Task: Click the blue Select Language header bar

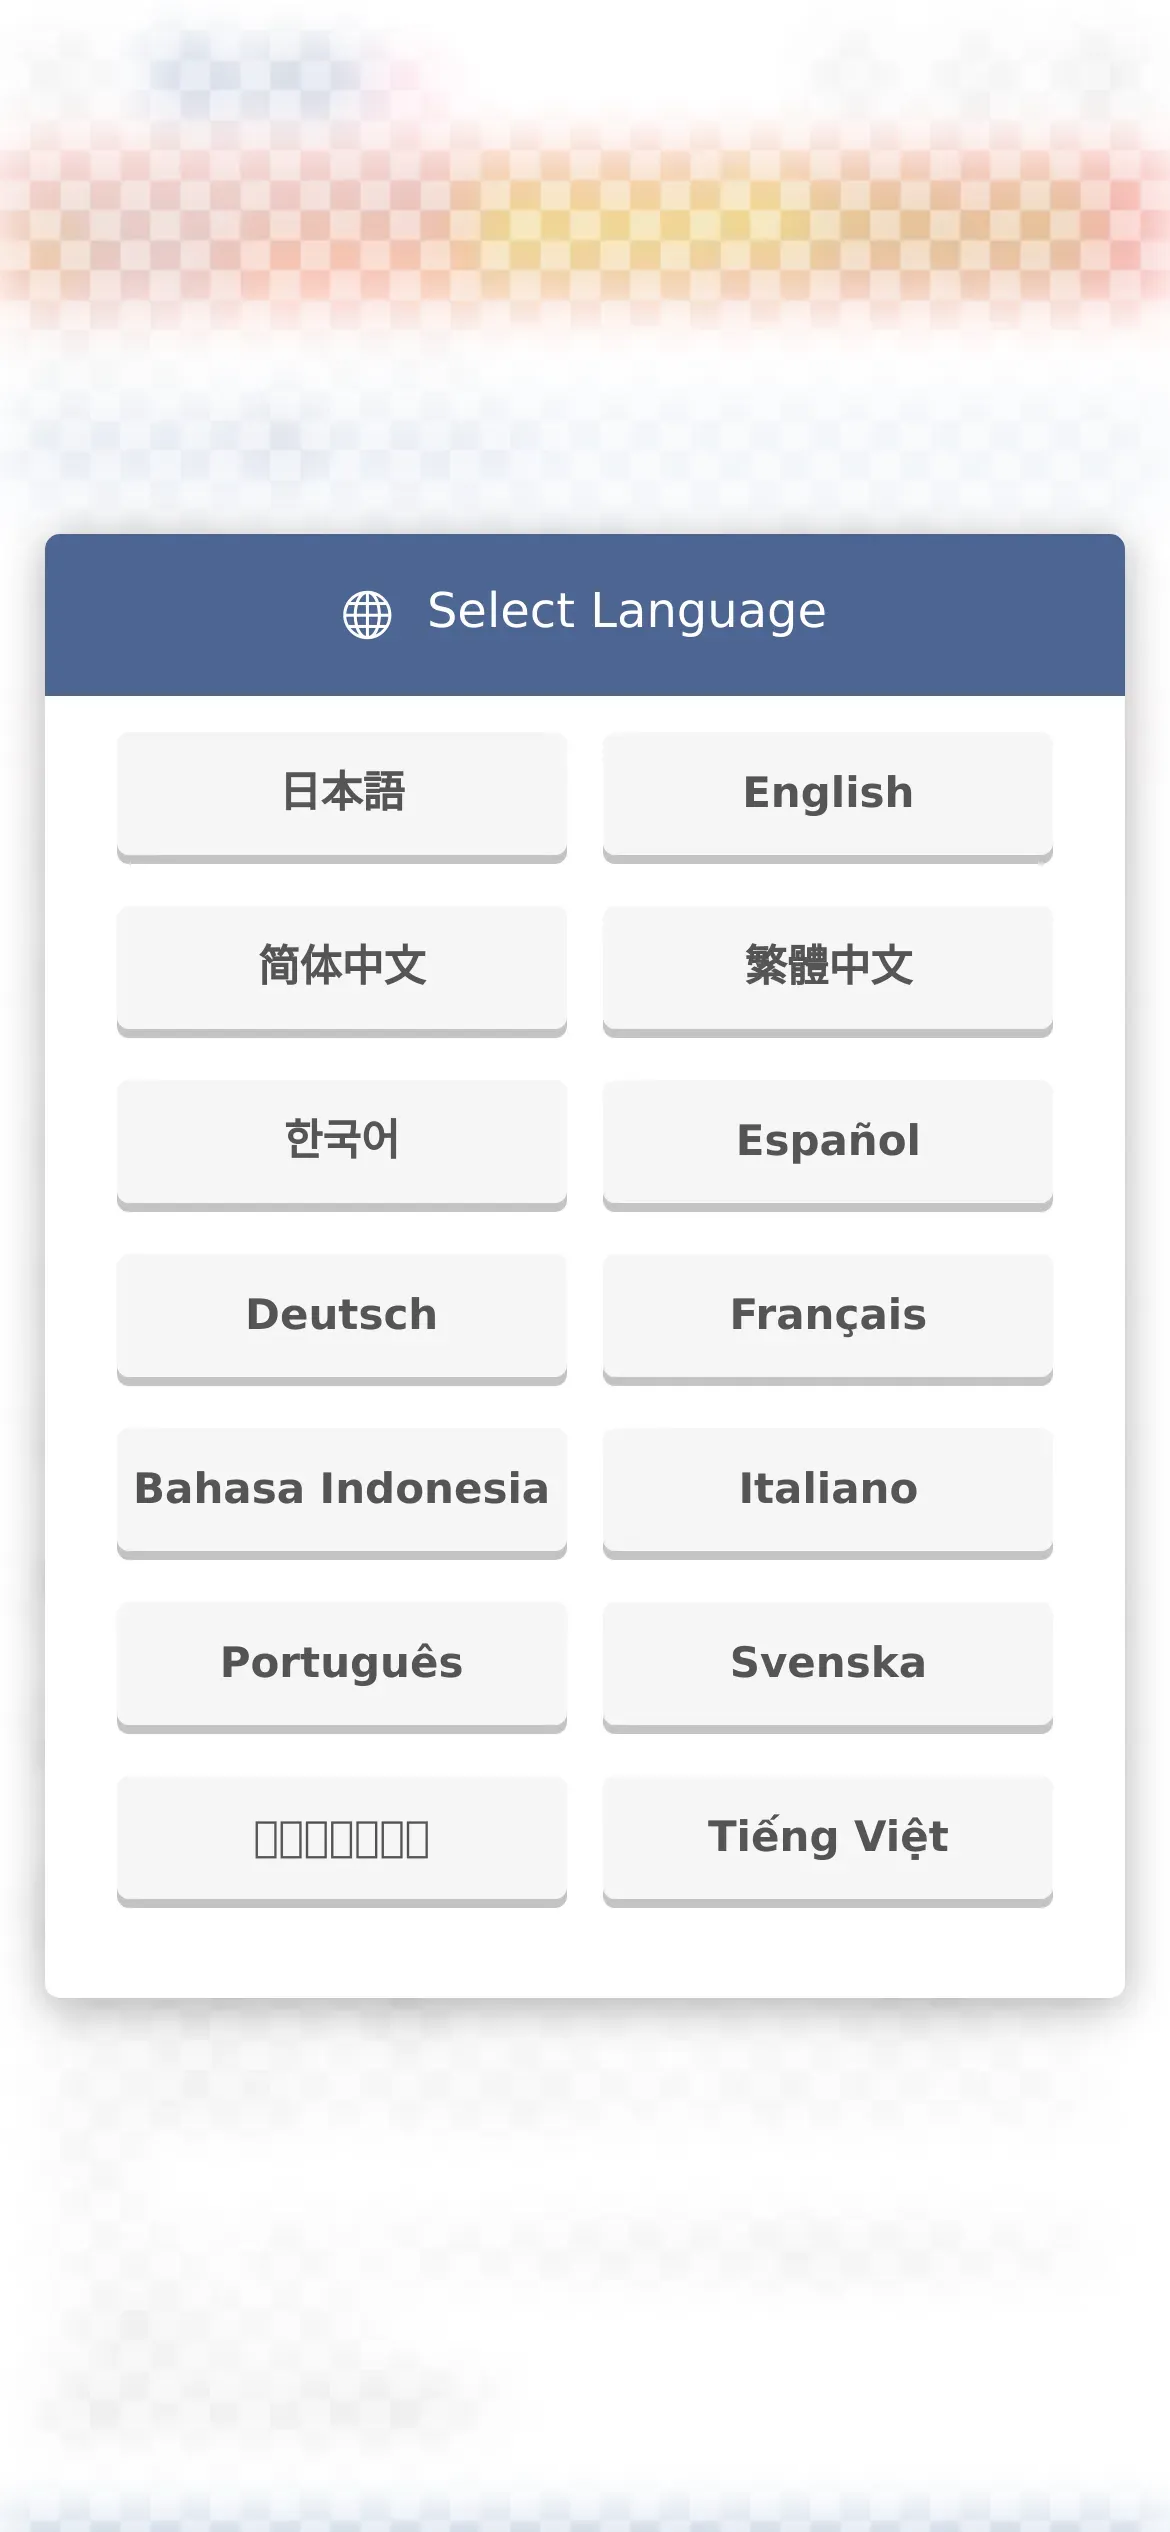Action: [585, 615]
